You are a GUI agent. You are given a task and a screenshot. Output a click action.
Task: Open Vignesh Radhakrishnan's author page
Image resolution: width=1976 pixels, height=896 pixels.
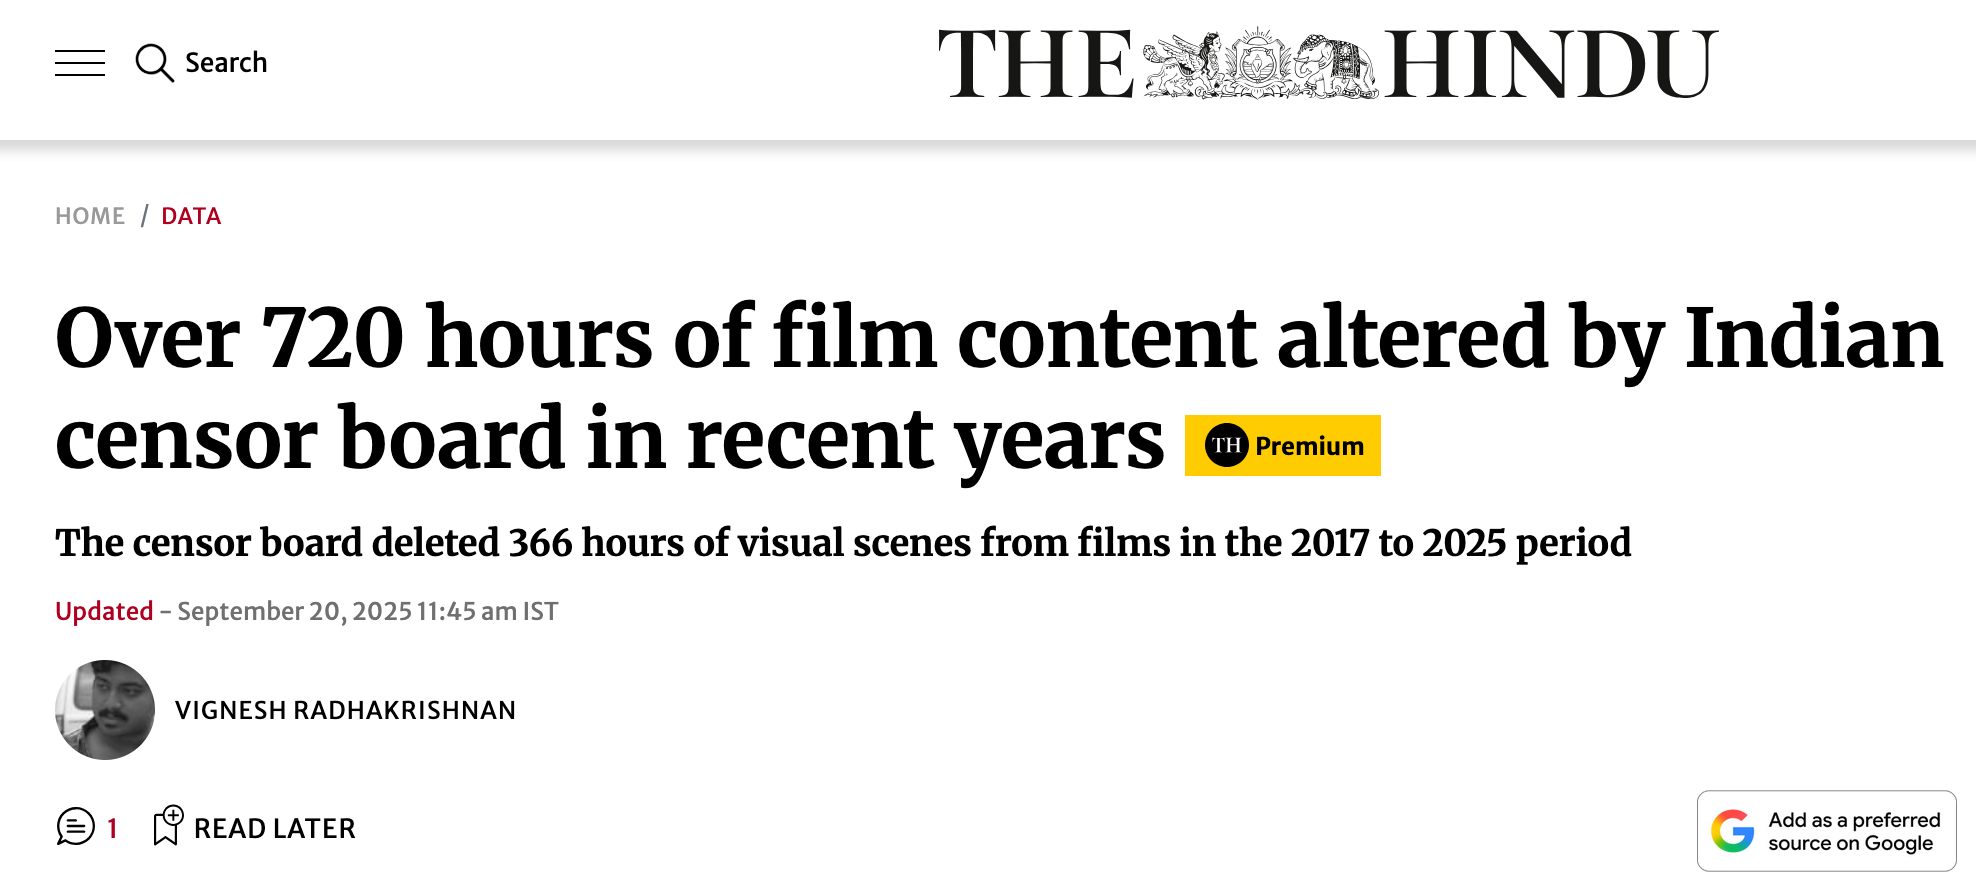(x=345, y=710)
